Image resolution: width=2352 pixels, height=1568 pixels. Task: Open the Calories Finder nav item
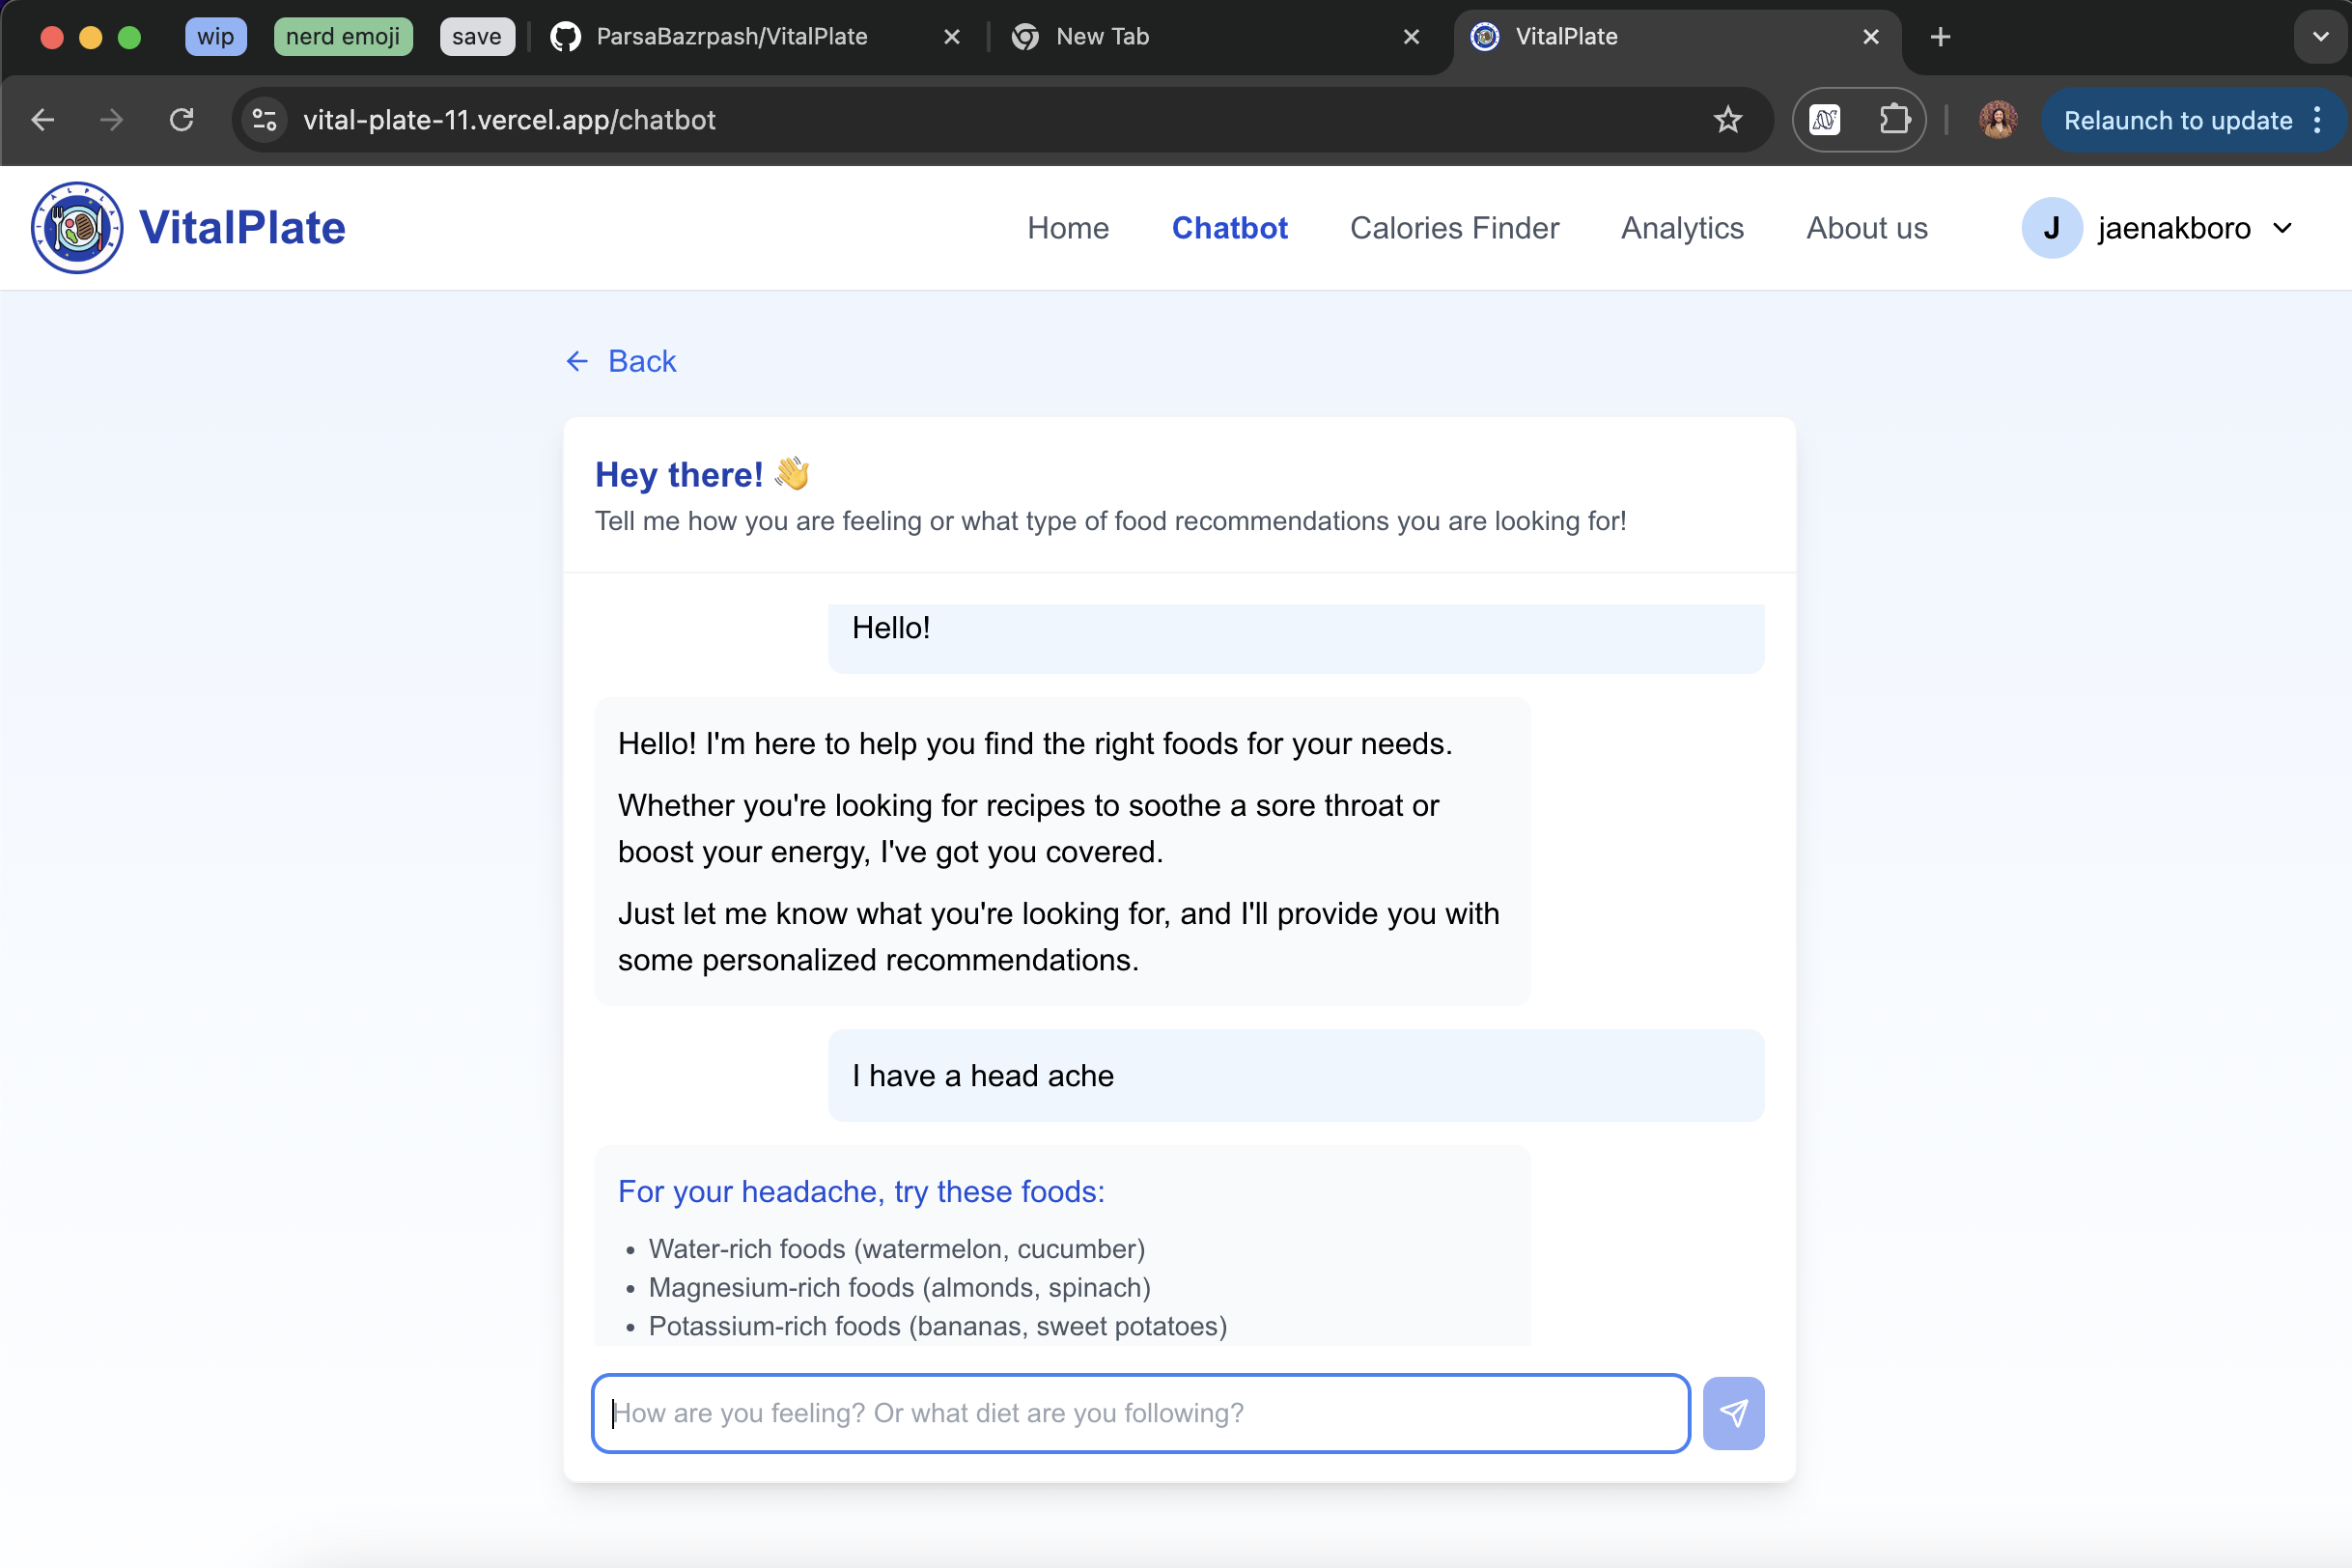[1454, 228]
